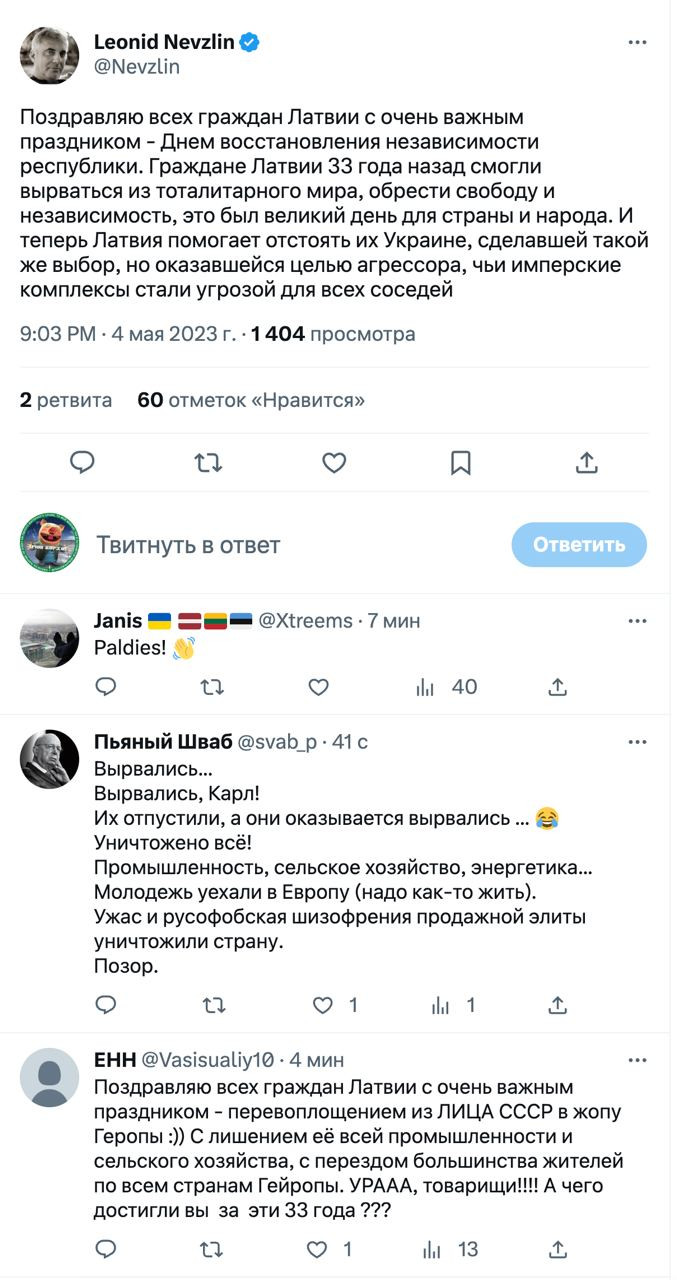Viewport: 677px width, 1280px height.
Task: View analytics for Janis's reply
Action: coord(446,687)
